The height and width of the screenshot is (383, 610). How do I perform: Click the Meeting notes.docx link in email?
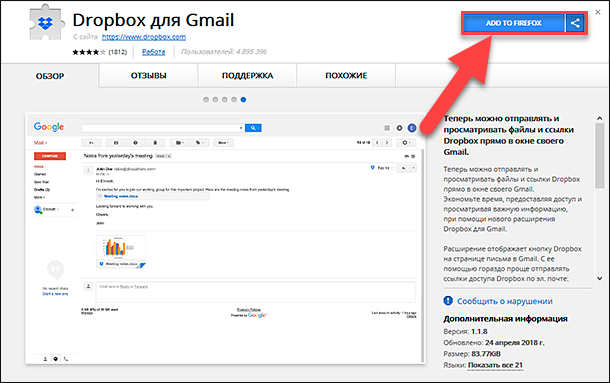(x=121, y=196)
